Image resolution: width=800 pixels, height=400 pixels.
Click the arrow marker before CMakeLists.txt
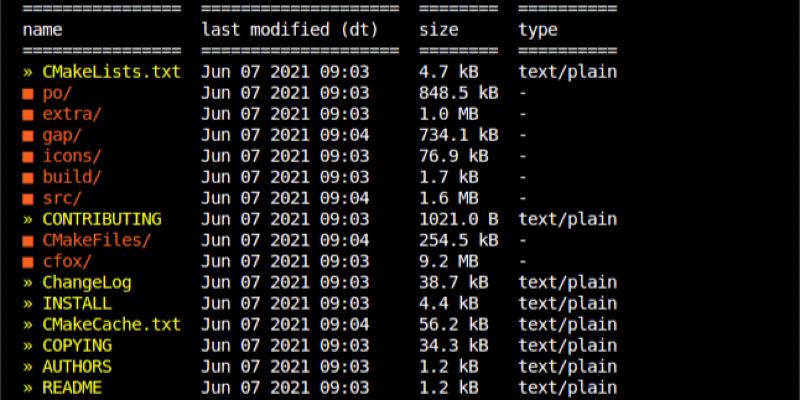[28, 72]
